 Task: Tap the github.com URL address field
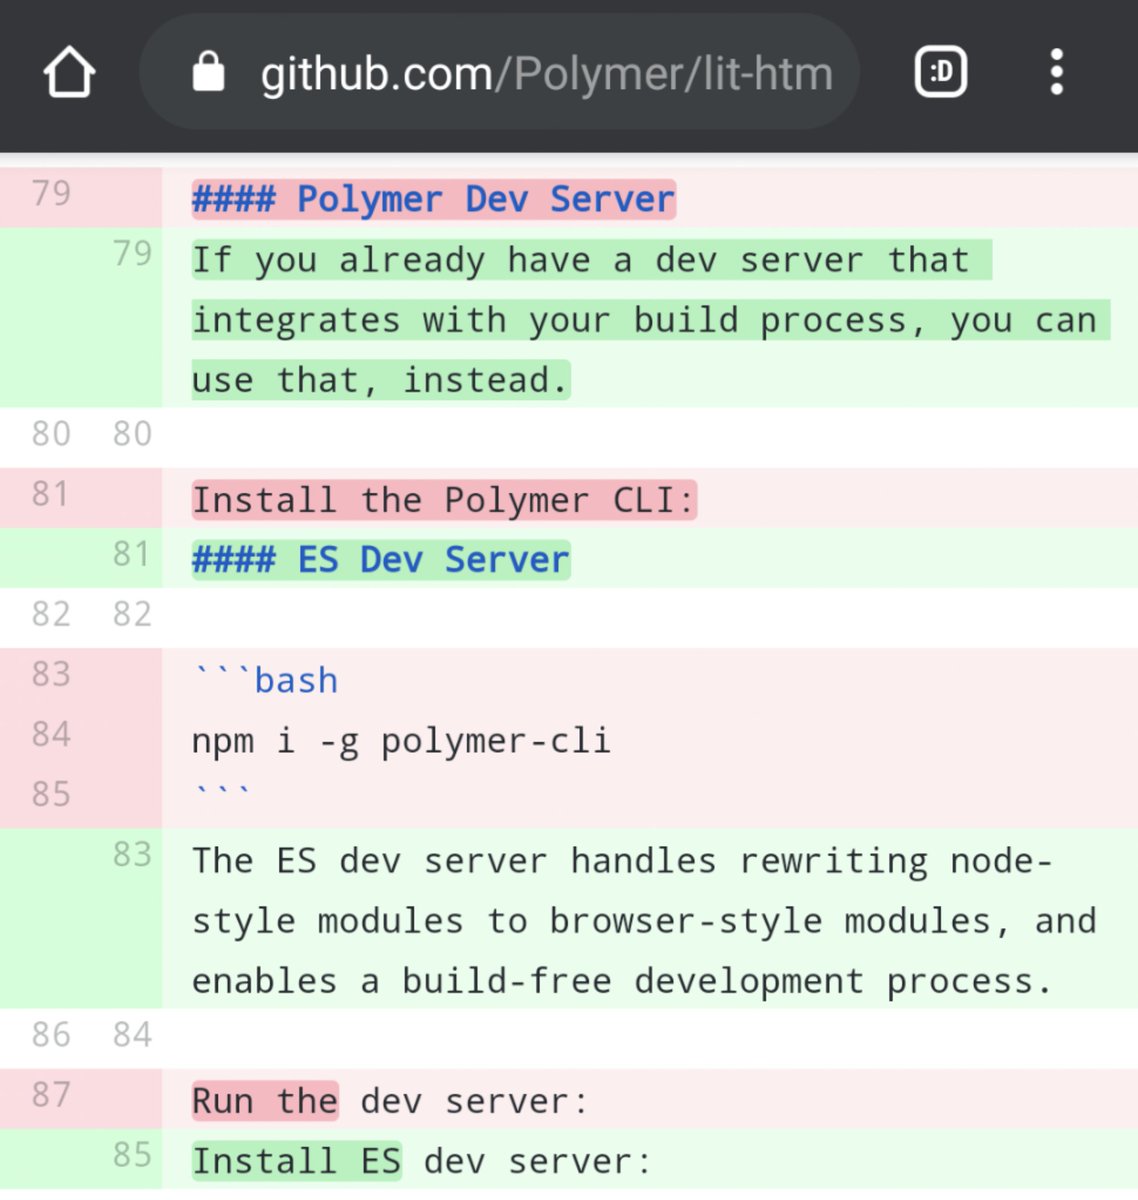[x=500, y=72]
